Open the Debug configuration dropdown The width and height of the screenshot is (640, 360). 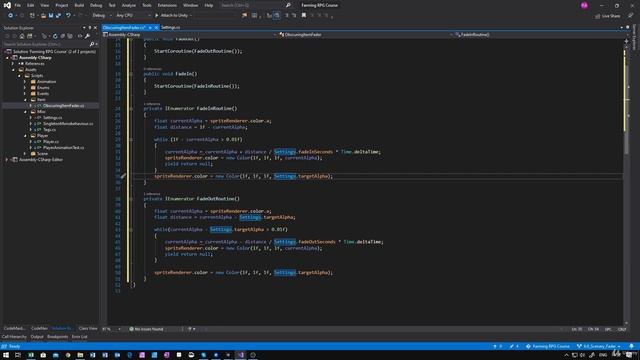tap(102, 16)
